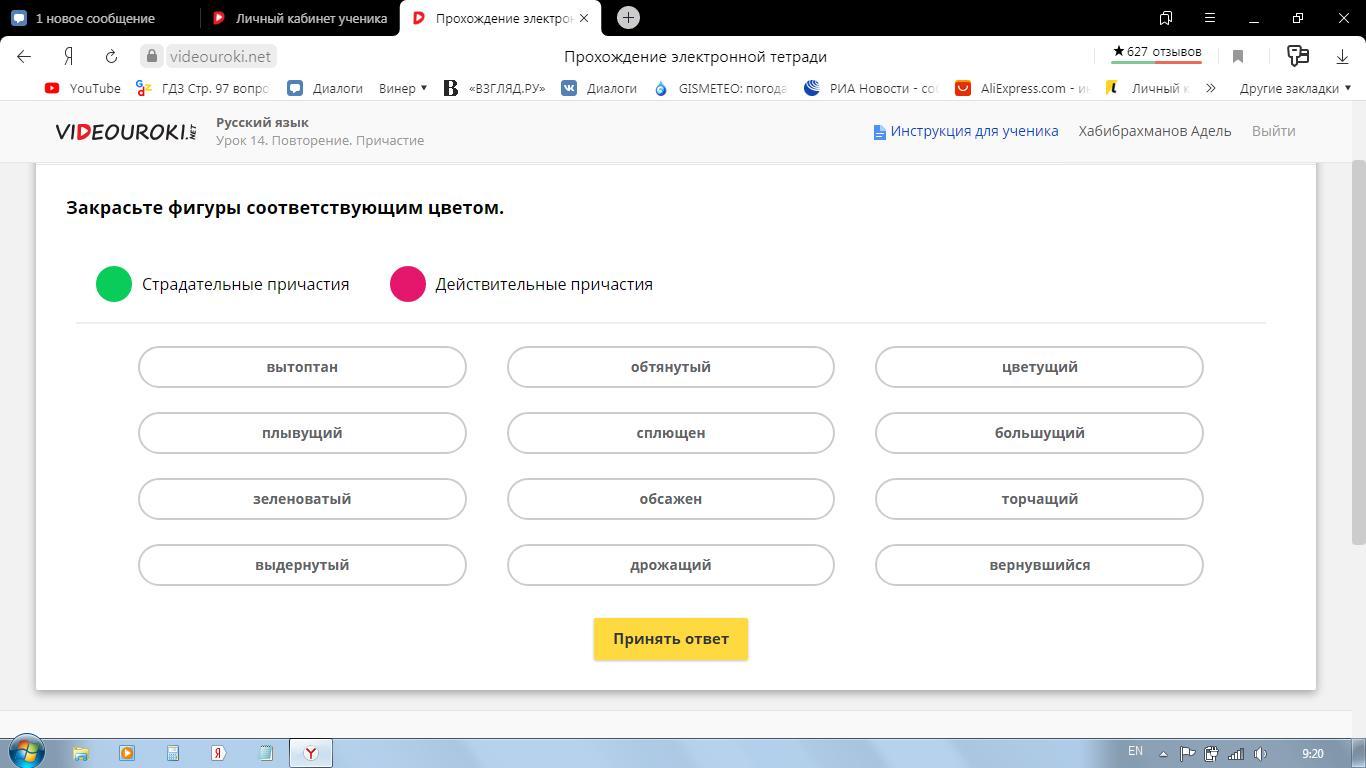The height and width of the screenshot is (768, 1366).
Task: Expand Другие закладки folder
Action: 1296,88
